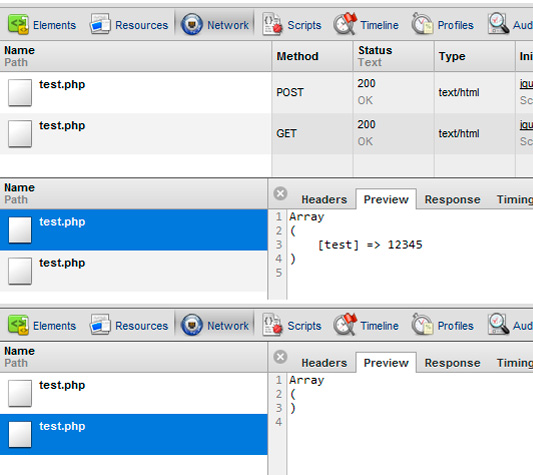Image resolution: width=533 pixels, height=475 pixels.
Task: Select the GET test.php request row
Action: pos(266,134)
